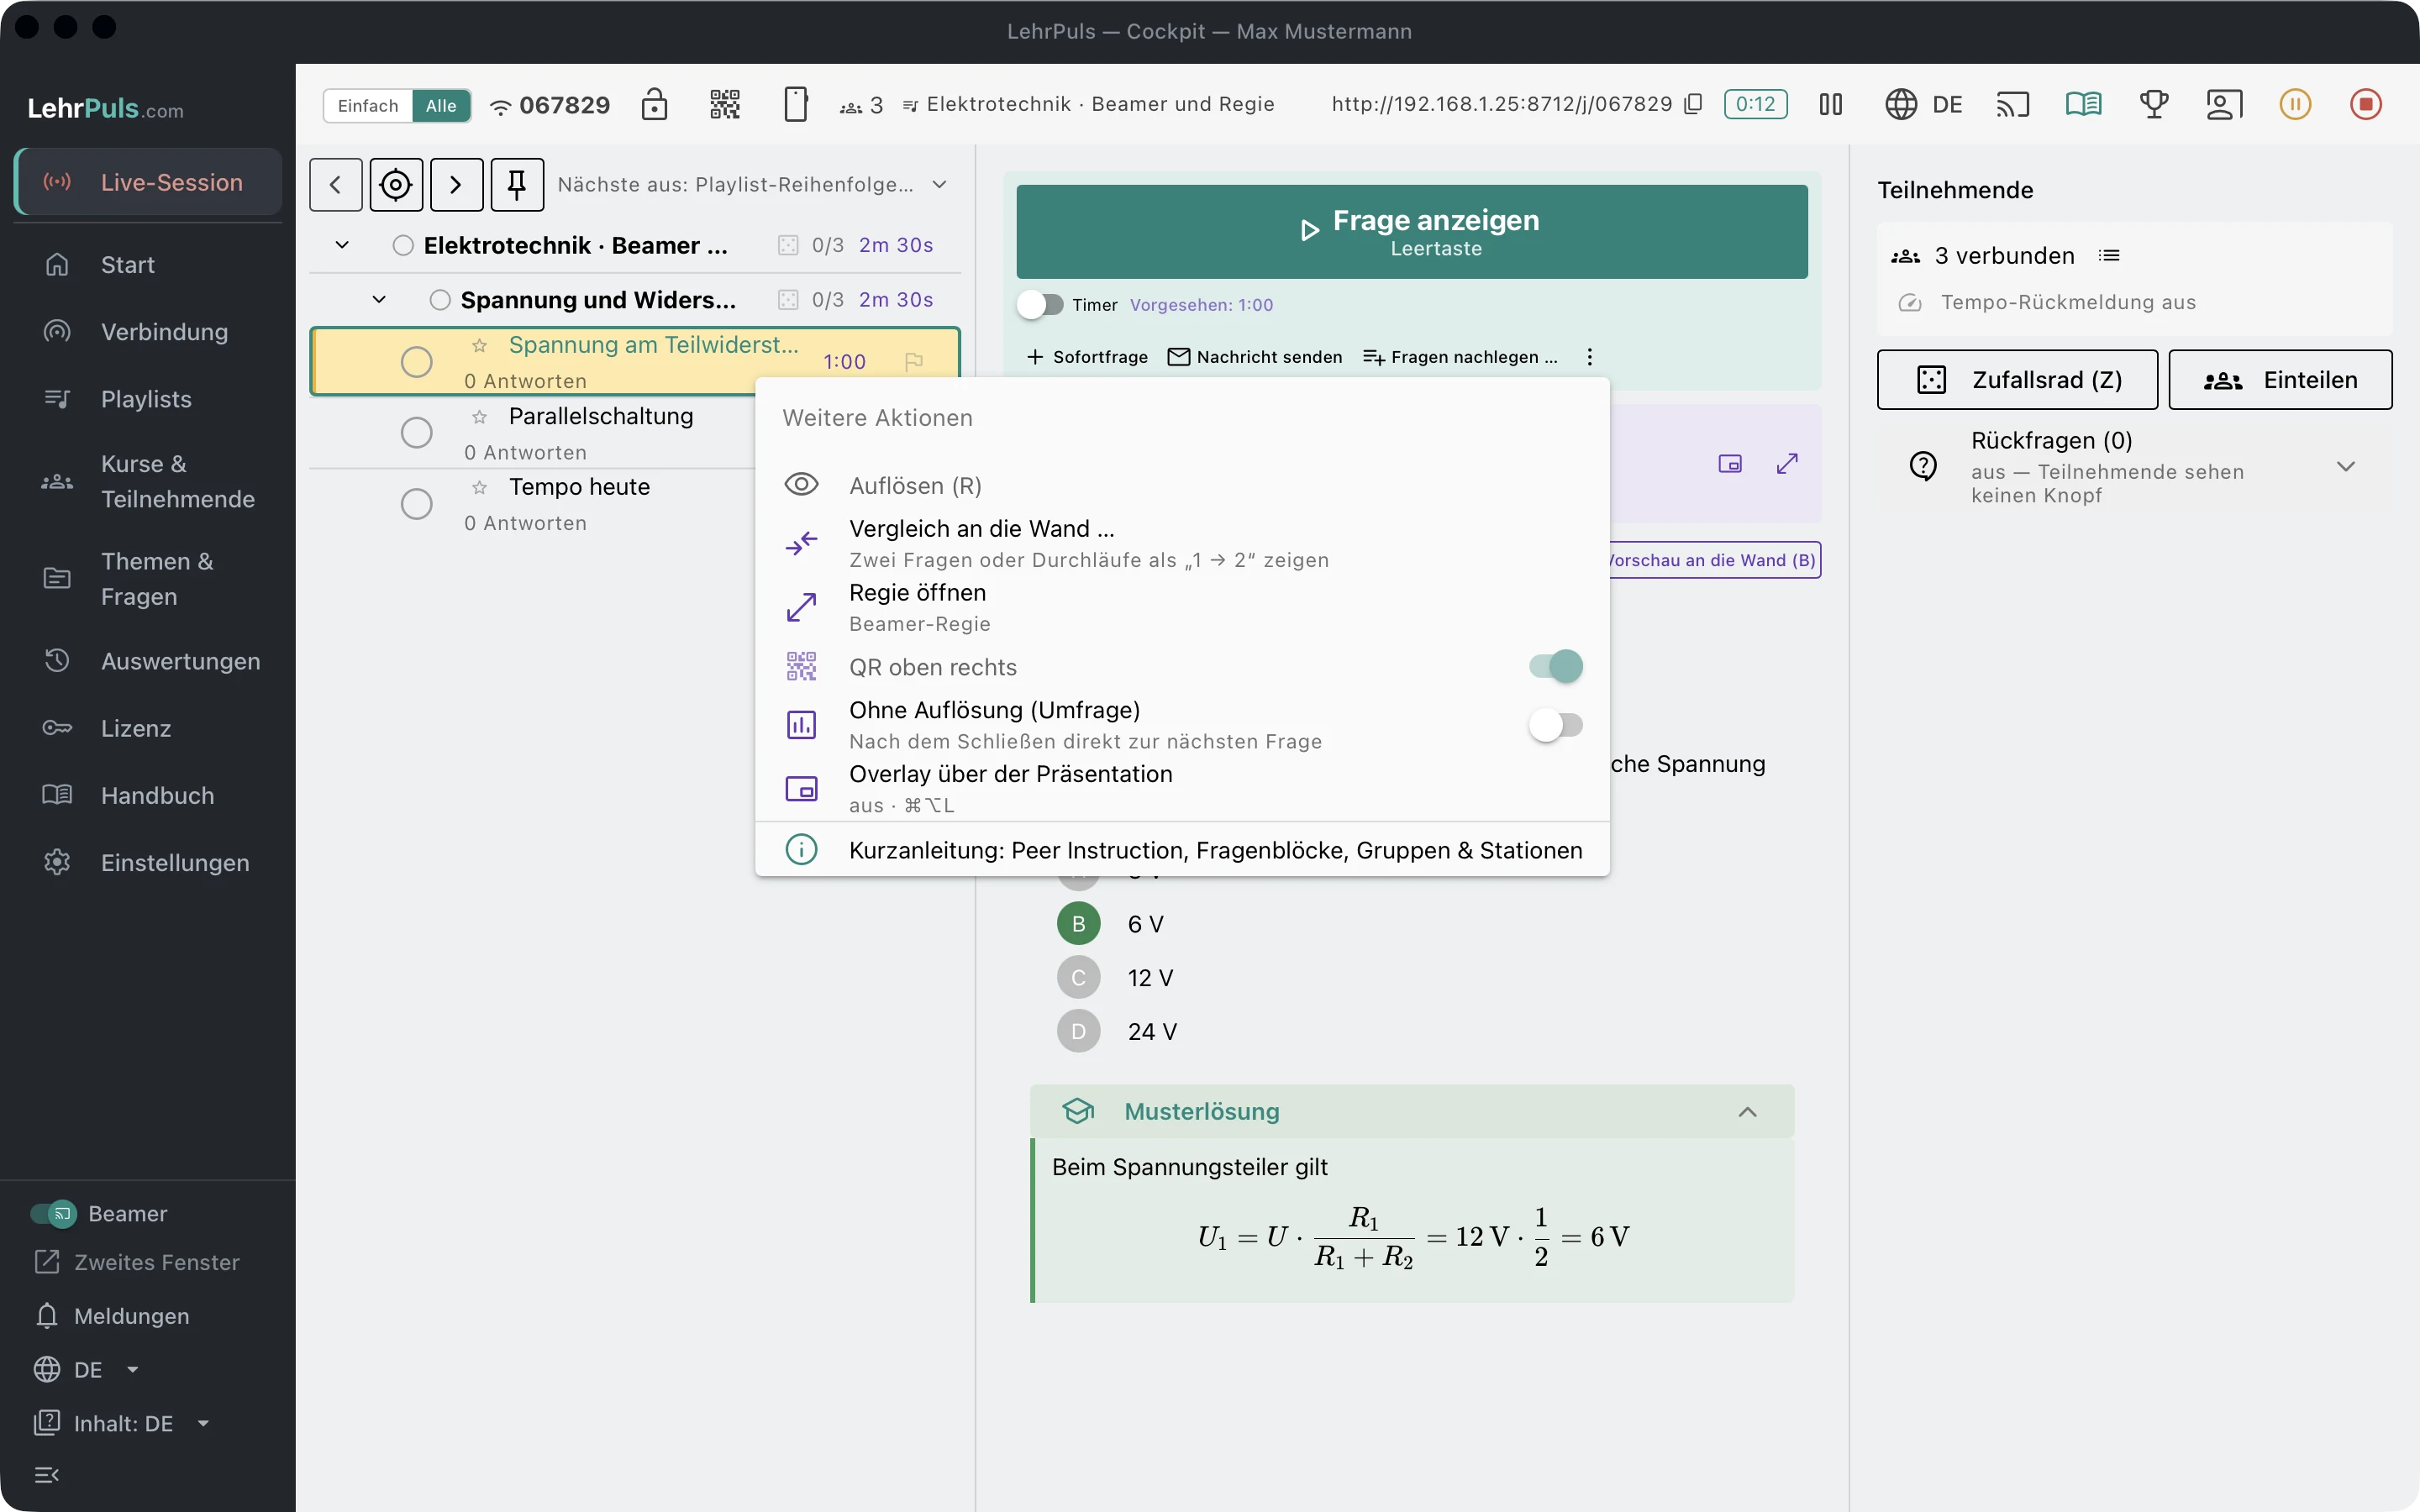Open the phone preview icon

click(x=796, y=104)
